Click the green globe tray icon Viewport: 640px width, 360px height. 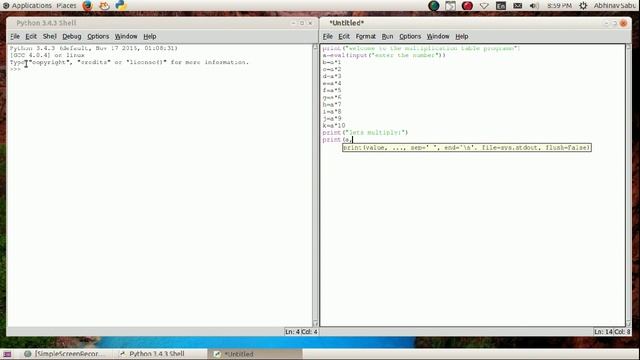coord(434,6)
